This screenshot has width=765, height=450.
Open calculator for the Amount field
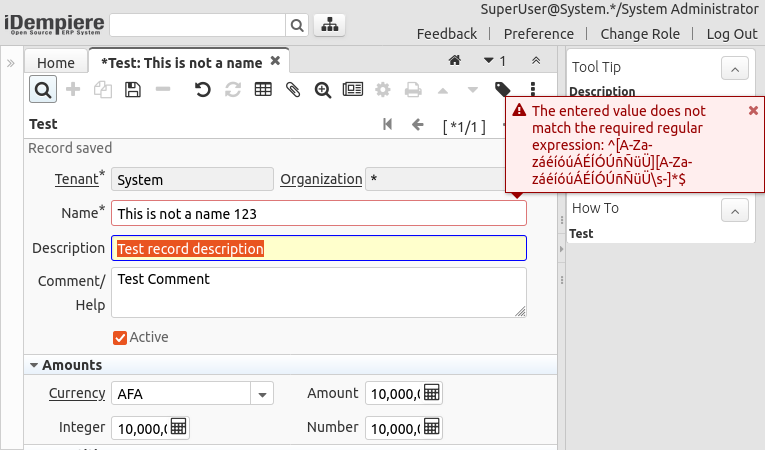coord(432,393)
